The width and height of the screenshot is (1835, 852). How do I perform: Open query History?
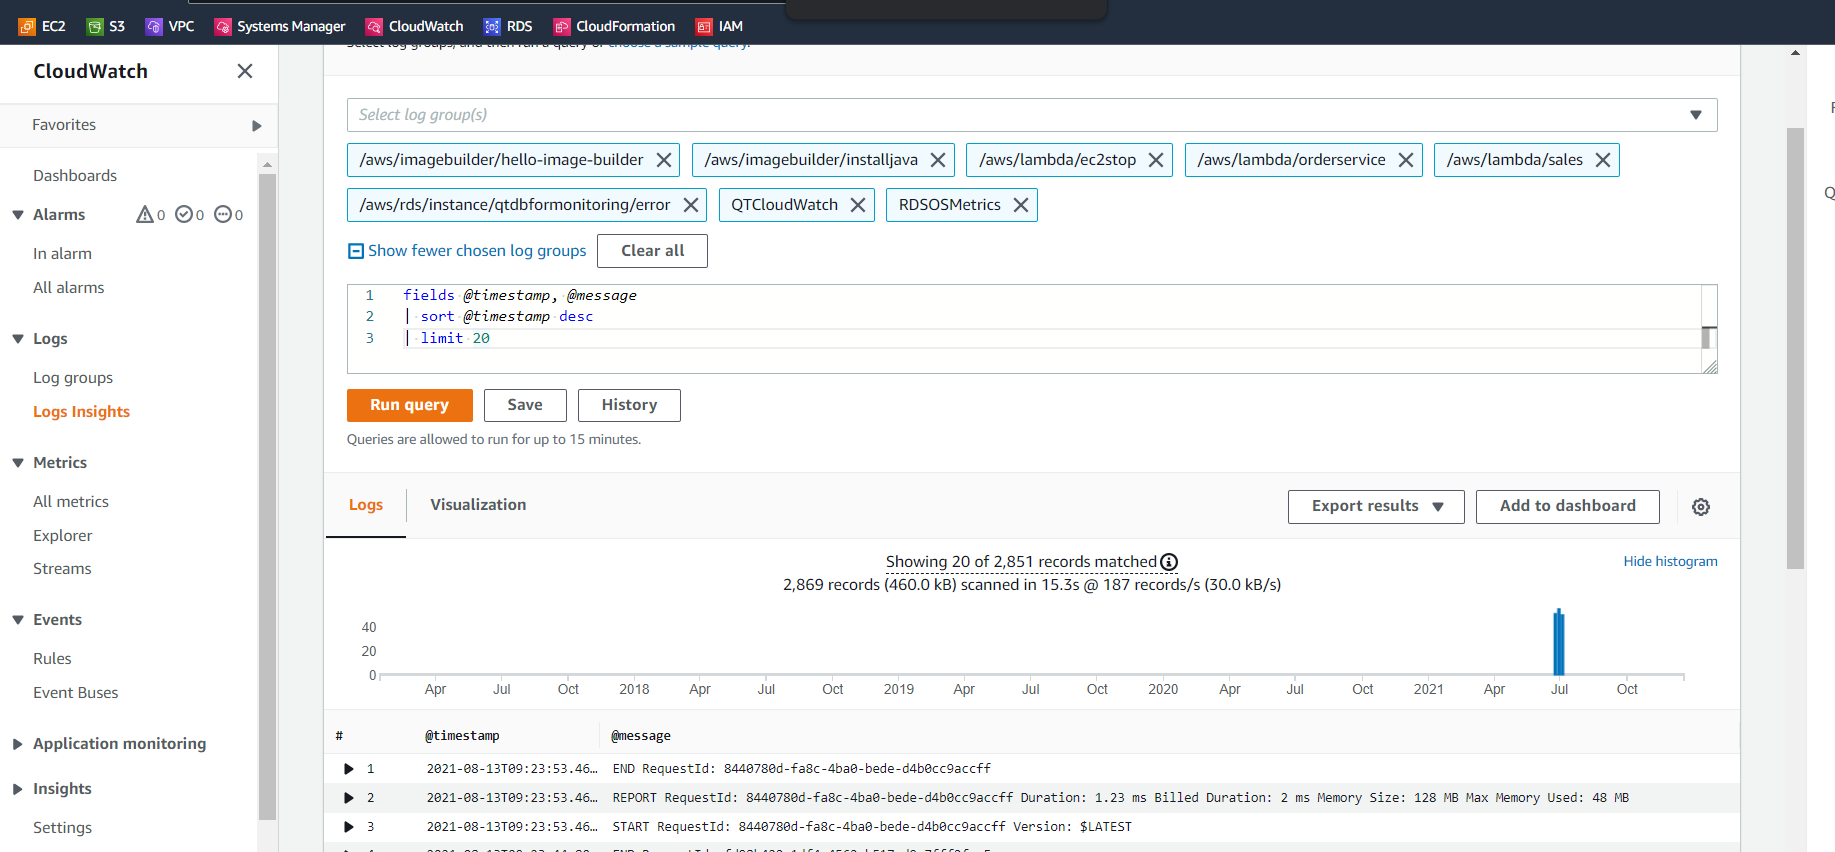tap(629, 405)
